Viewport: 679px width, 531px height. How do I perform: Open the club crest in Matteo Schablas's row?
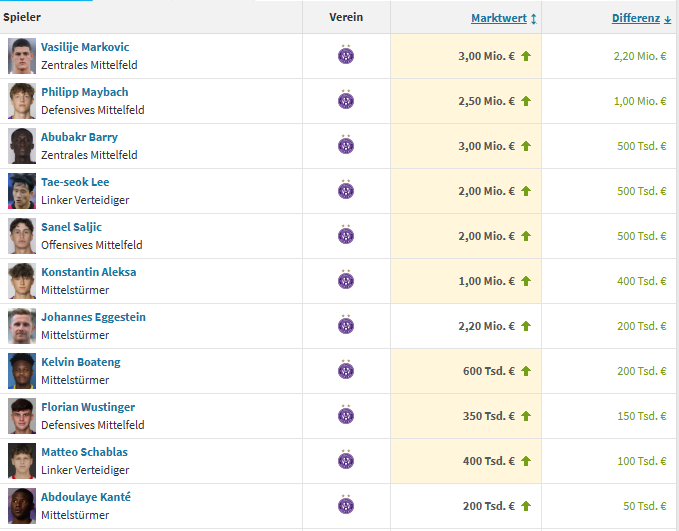coord(346,460)
